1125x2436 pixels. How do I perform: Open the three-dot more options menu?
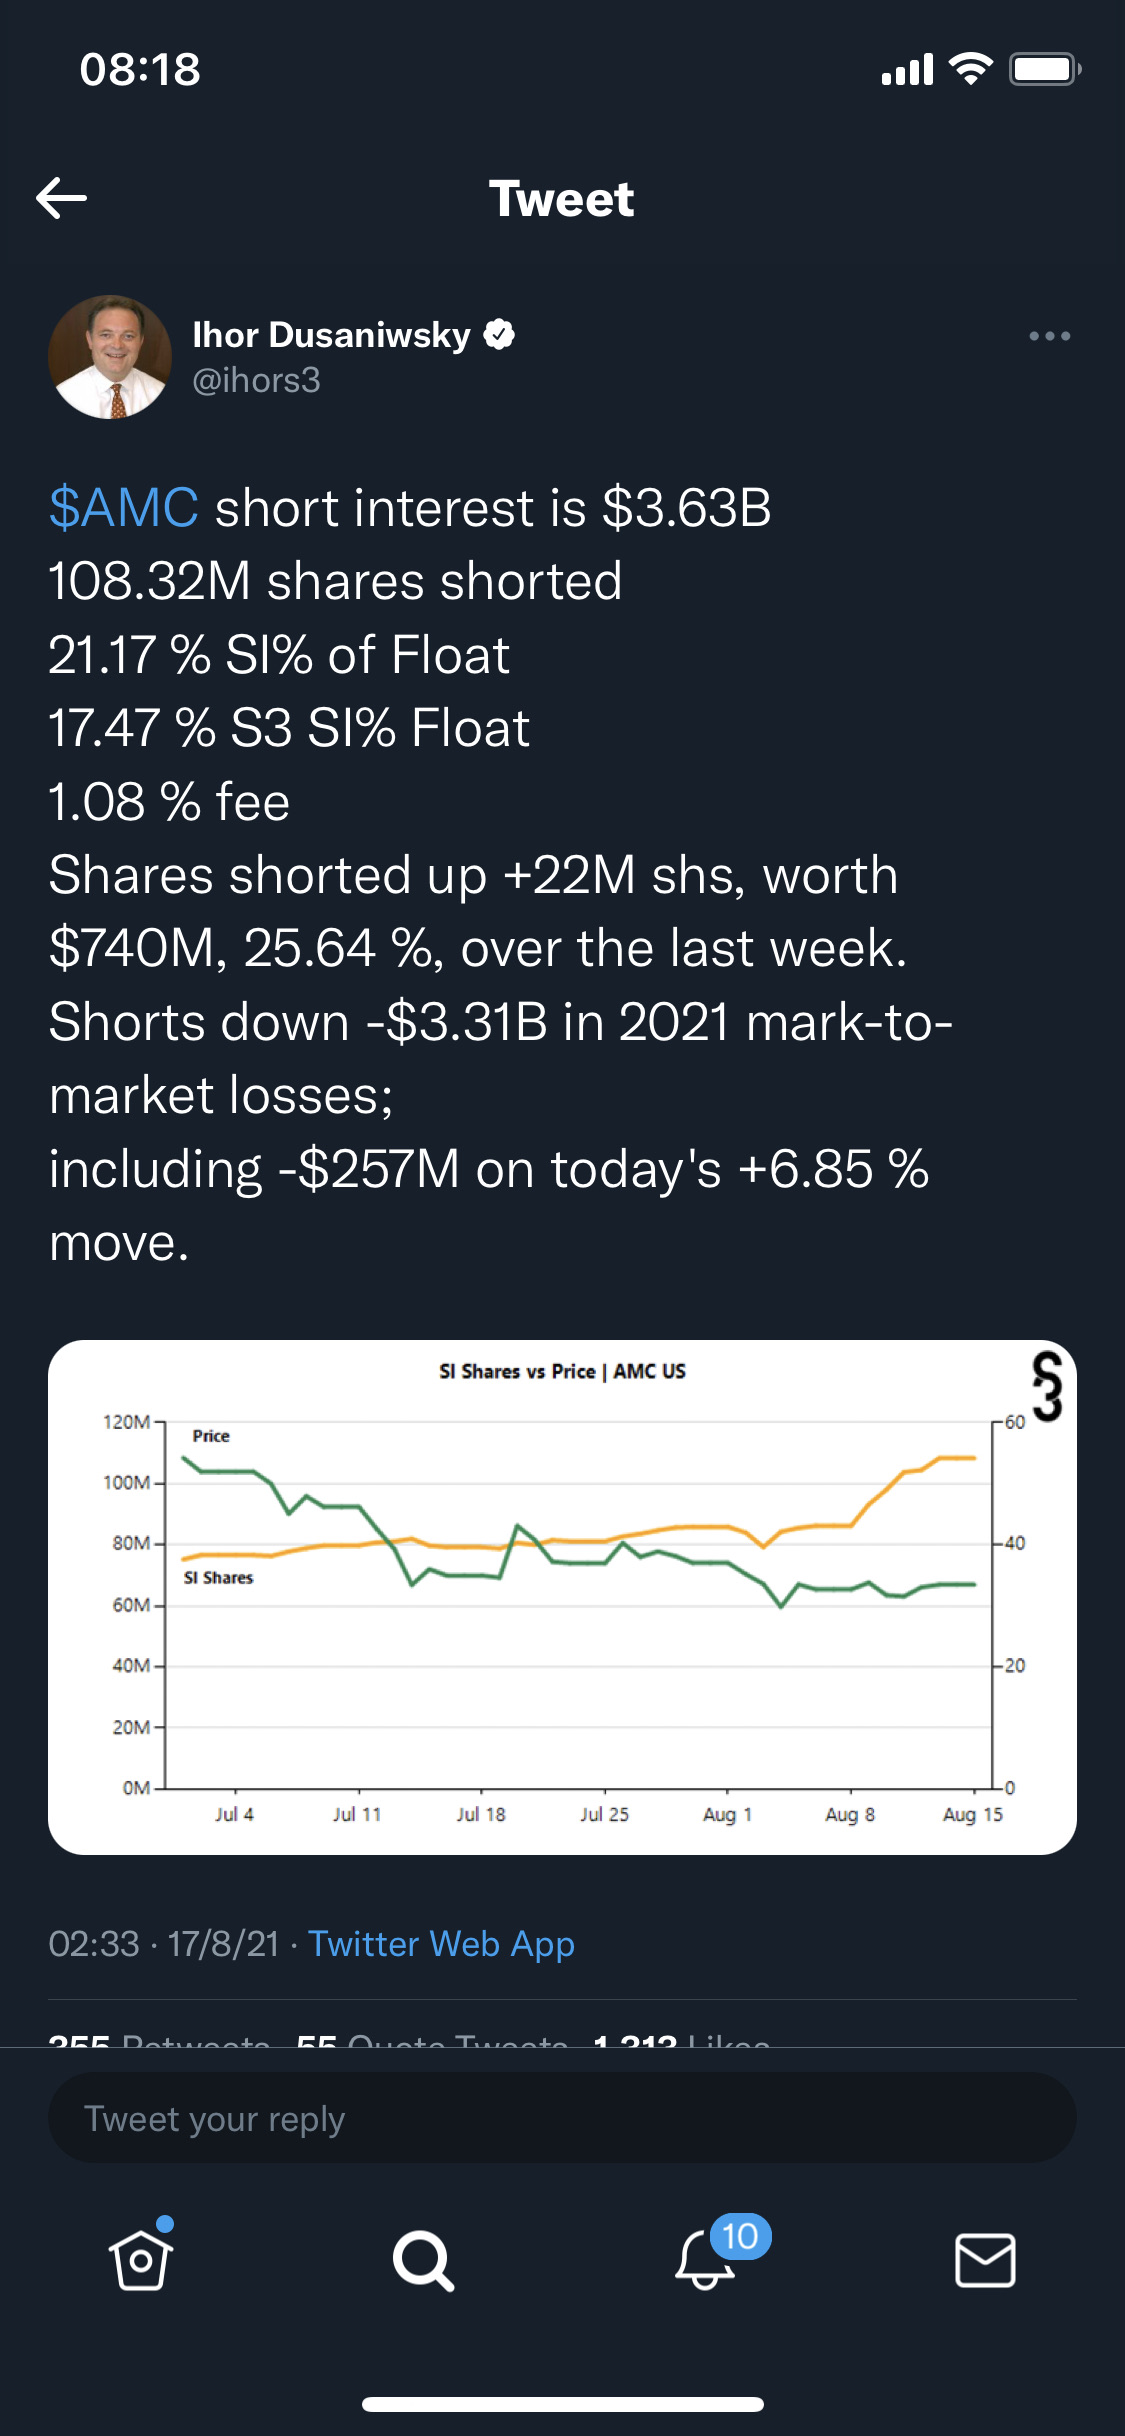(1049, 336)
